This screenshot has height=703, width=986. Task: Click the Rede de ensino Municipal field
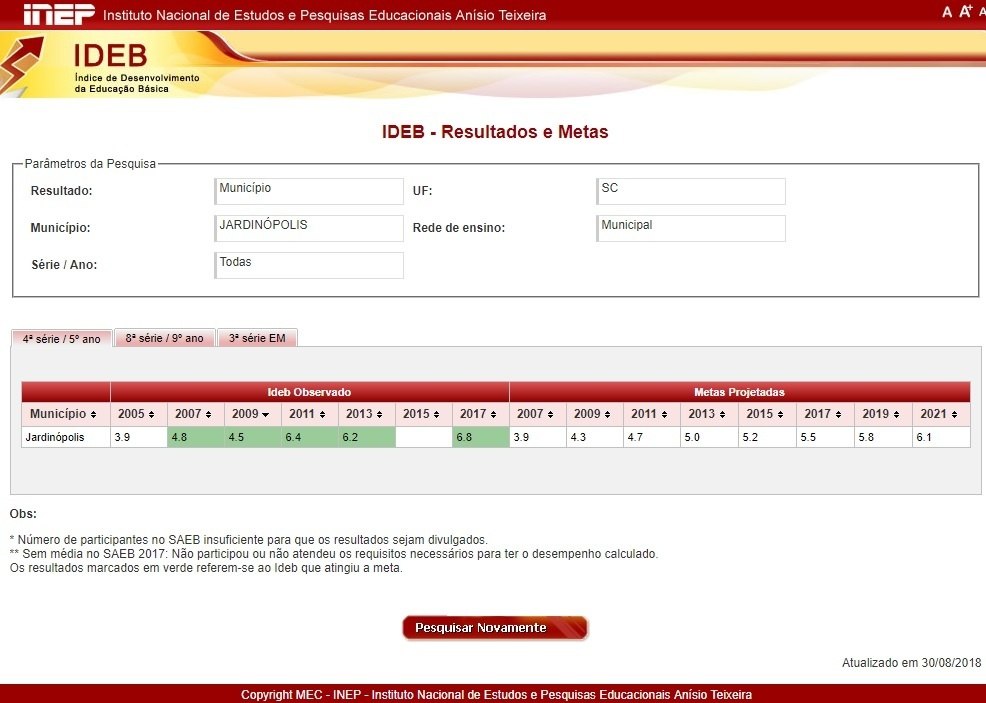coord(690,228)
